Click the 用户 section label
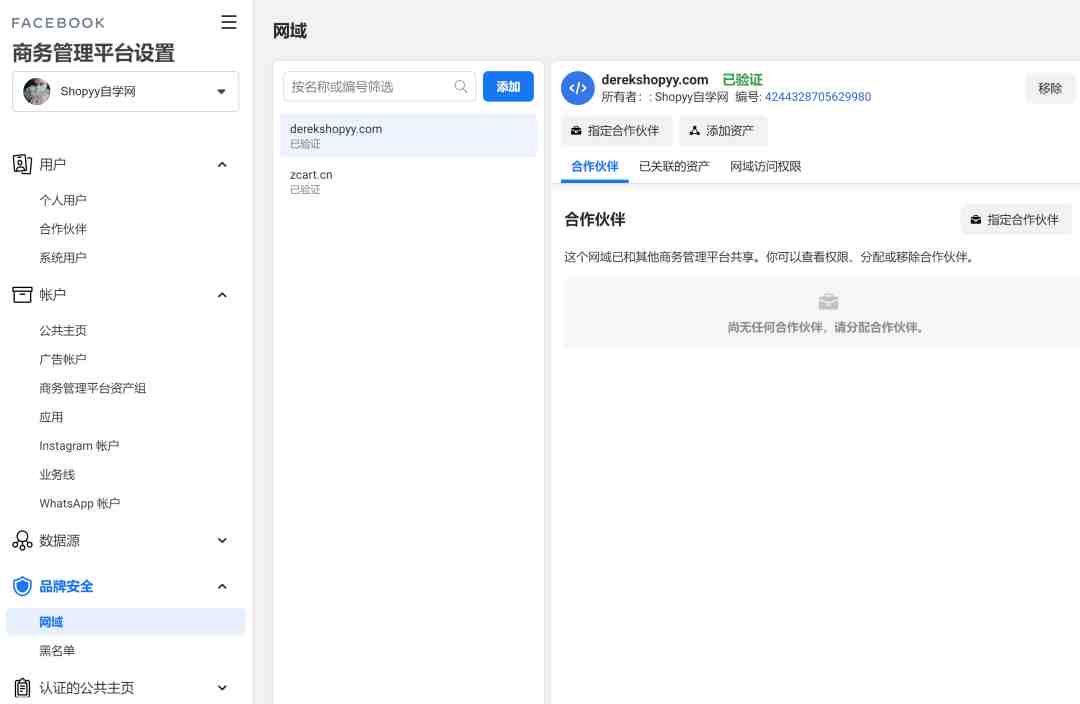Image resolution: width=1080 pixels, height=704 pixels. coord(52,164)
